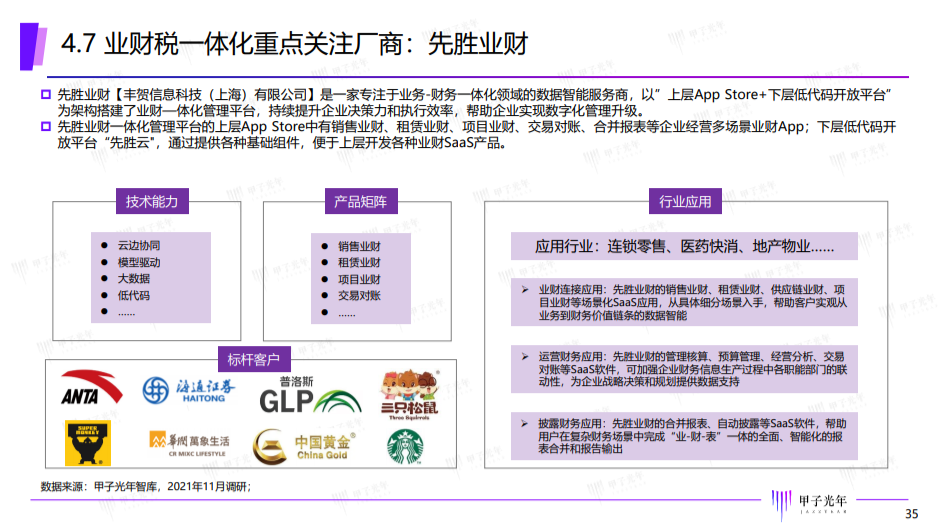Image resolution: width=940 pixels, height=527 pixels.
Task: Click the 应用行业 highlighted banner
Action: tap(684, 246)
